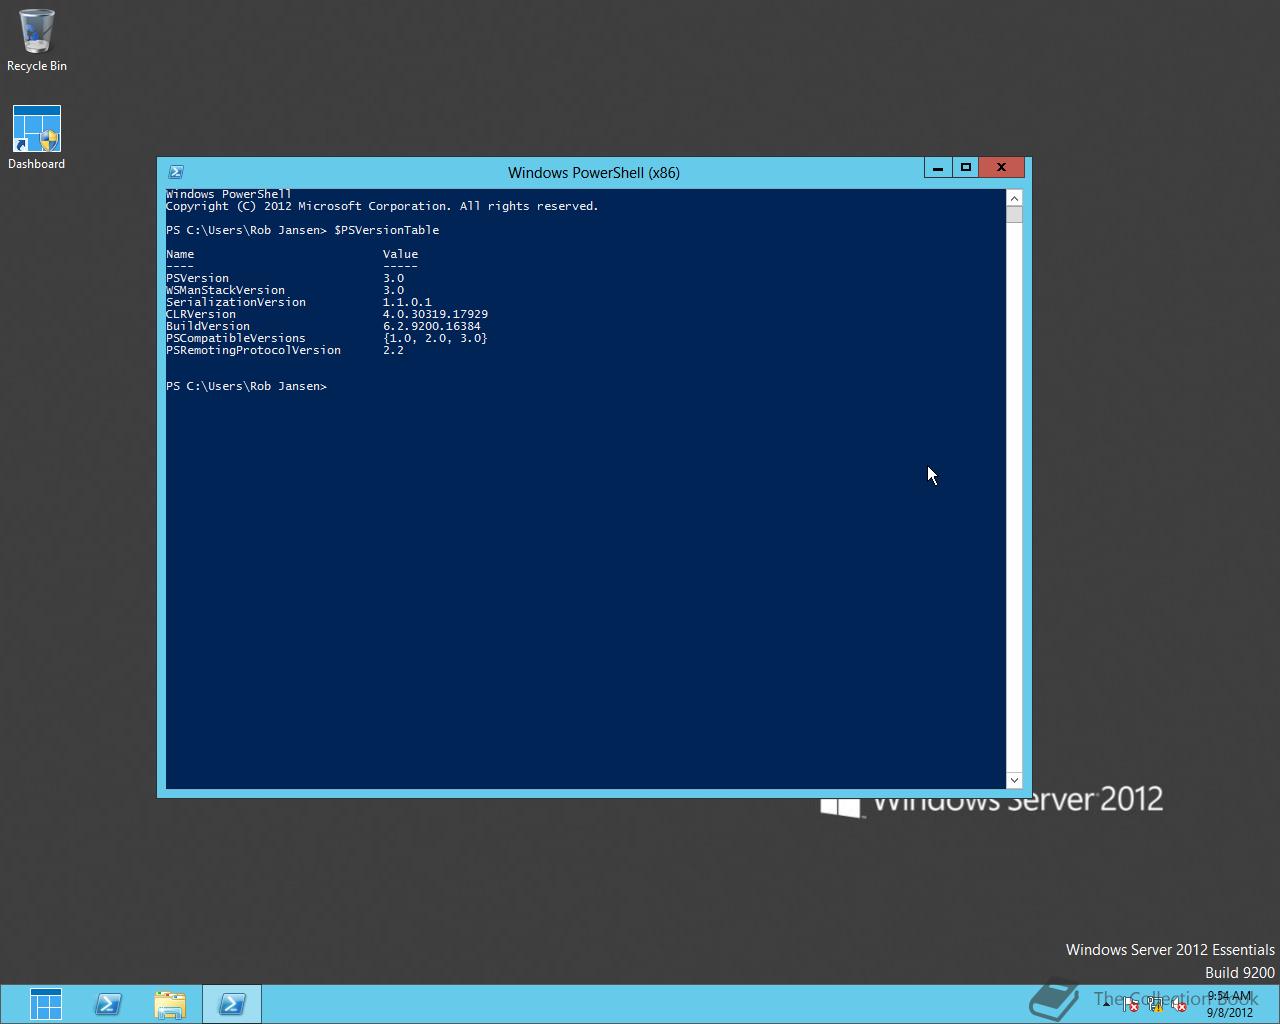Click the value 2.2

pyautogui.click(x=393, y=350)
